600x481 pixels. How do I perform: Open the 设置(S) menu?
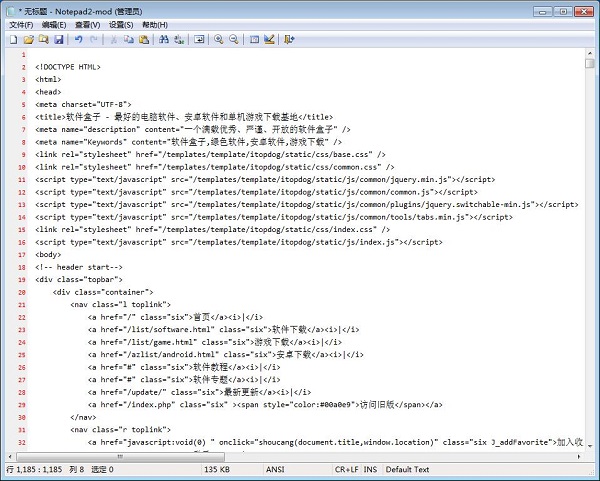pyautogui.click(x=121, y=25)
